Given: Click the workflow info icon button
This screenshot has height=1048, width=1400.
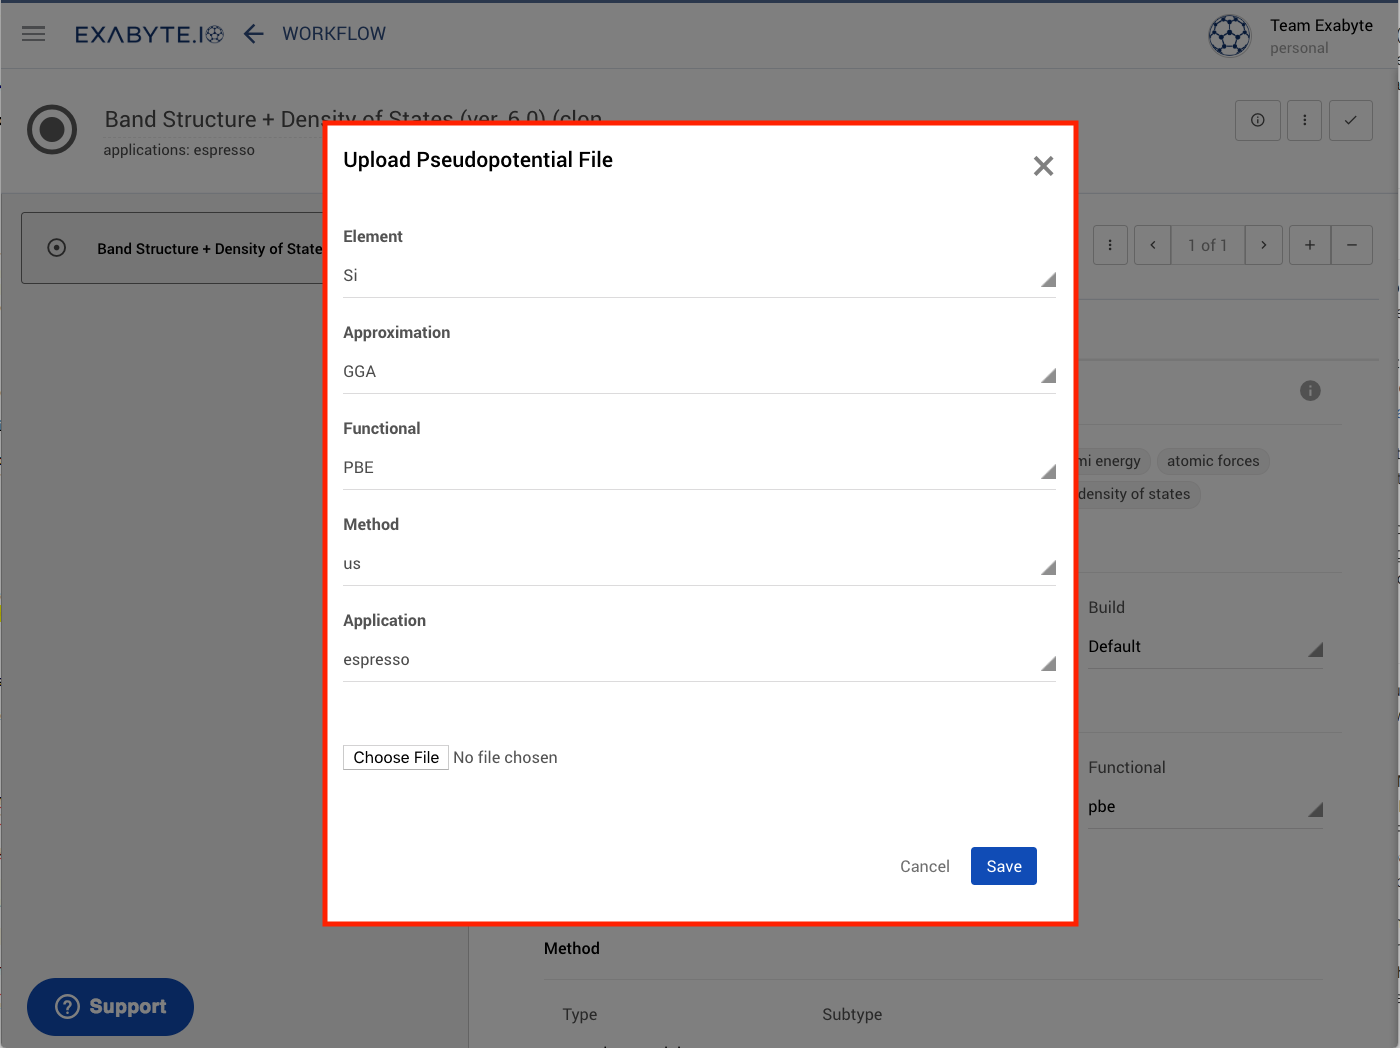Looking at the screenshot, I should pyautogui.click(x=1258, y=120).
